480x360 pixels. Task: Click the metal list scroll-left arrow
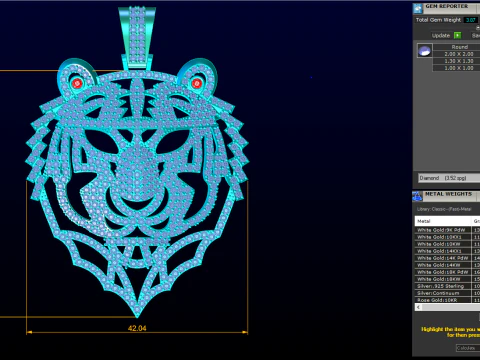pos(418,307)
